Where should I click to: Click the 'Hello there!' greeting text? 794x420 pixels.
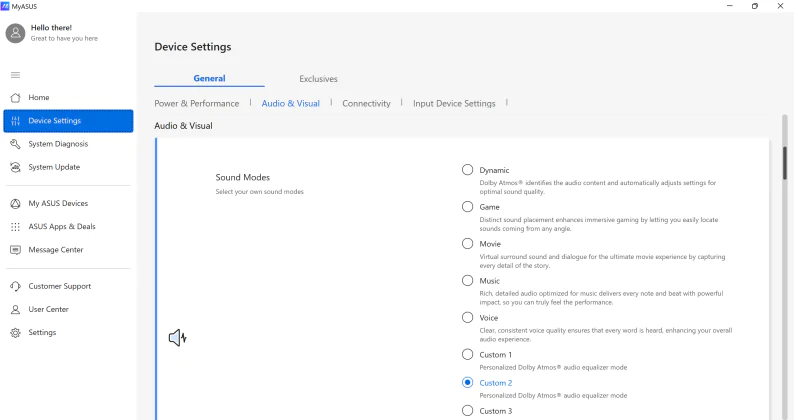(51, 27)
